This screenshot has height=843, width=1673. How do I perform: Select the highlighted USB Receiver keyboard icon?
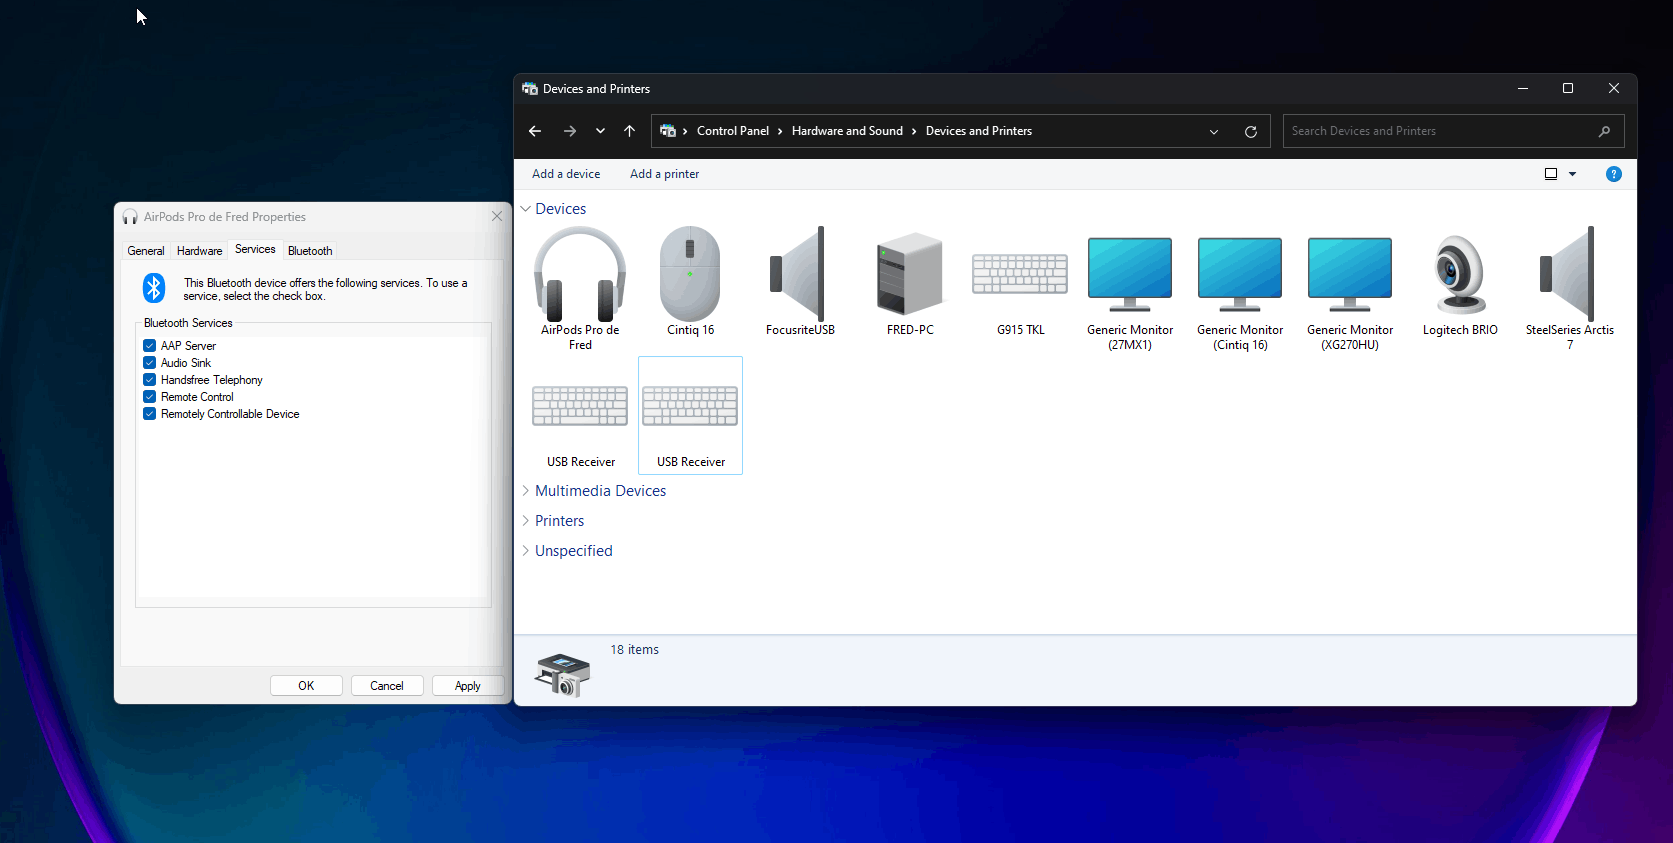[x=690, y=406]
